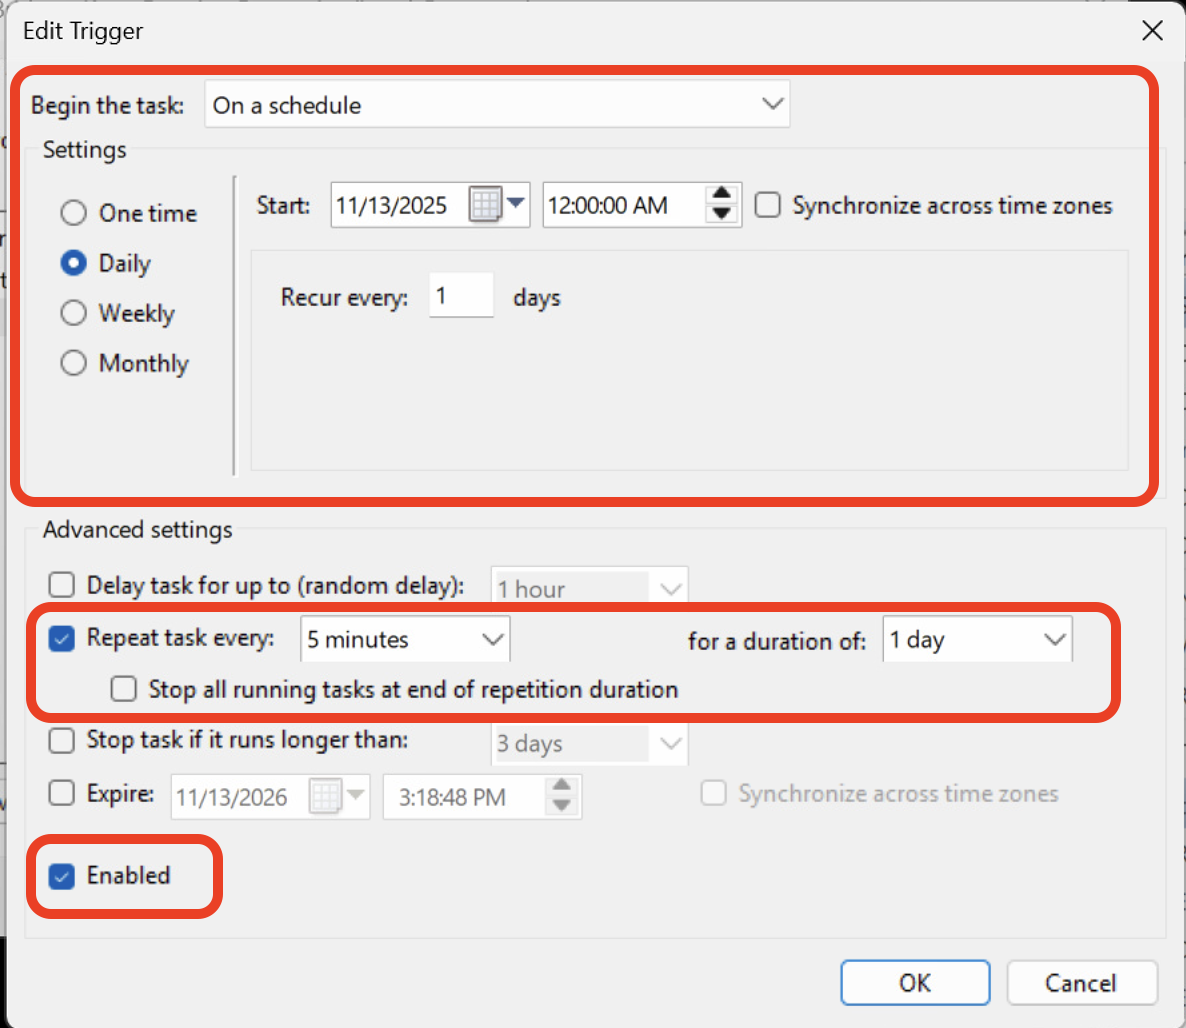Viewport: 1186px width, 1028px height.
Task: Select the Daily radio button
Action: [x=74, y=263]
